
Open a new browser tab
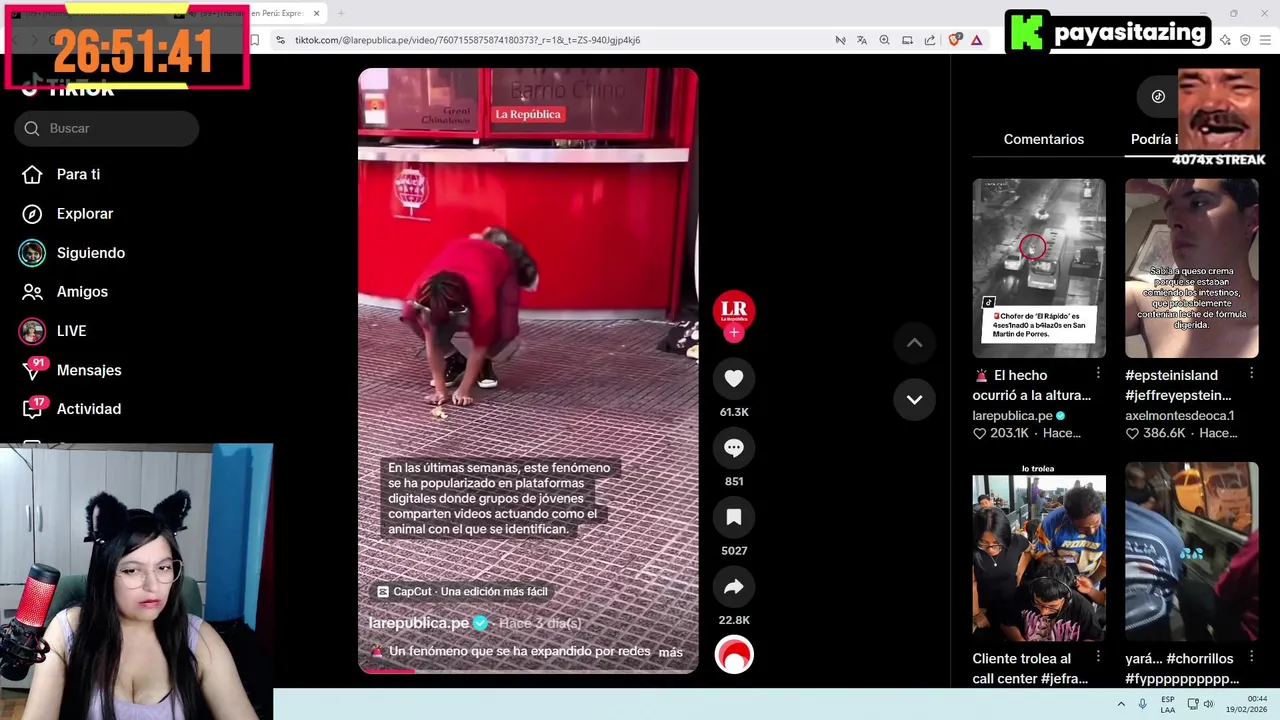340,13
